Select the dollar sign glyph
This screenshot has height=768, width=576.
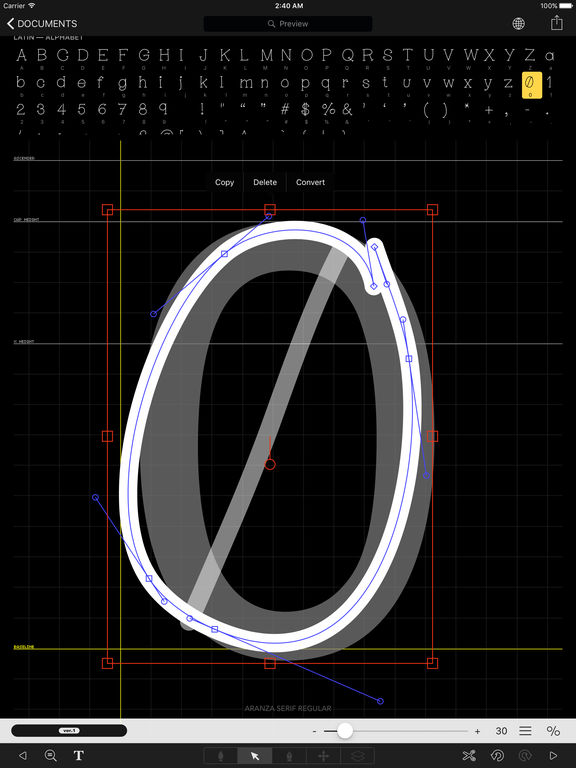(306, 109)
